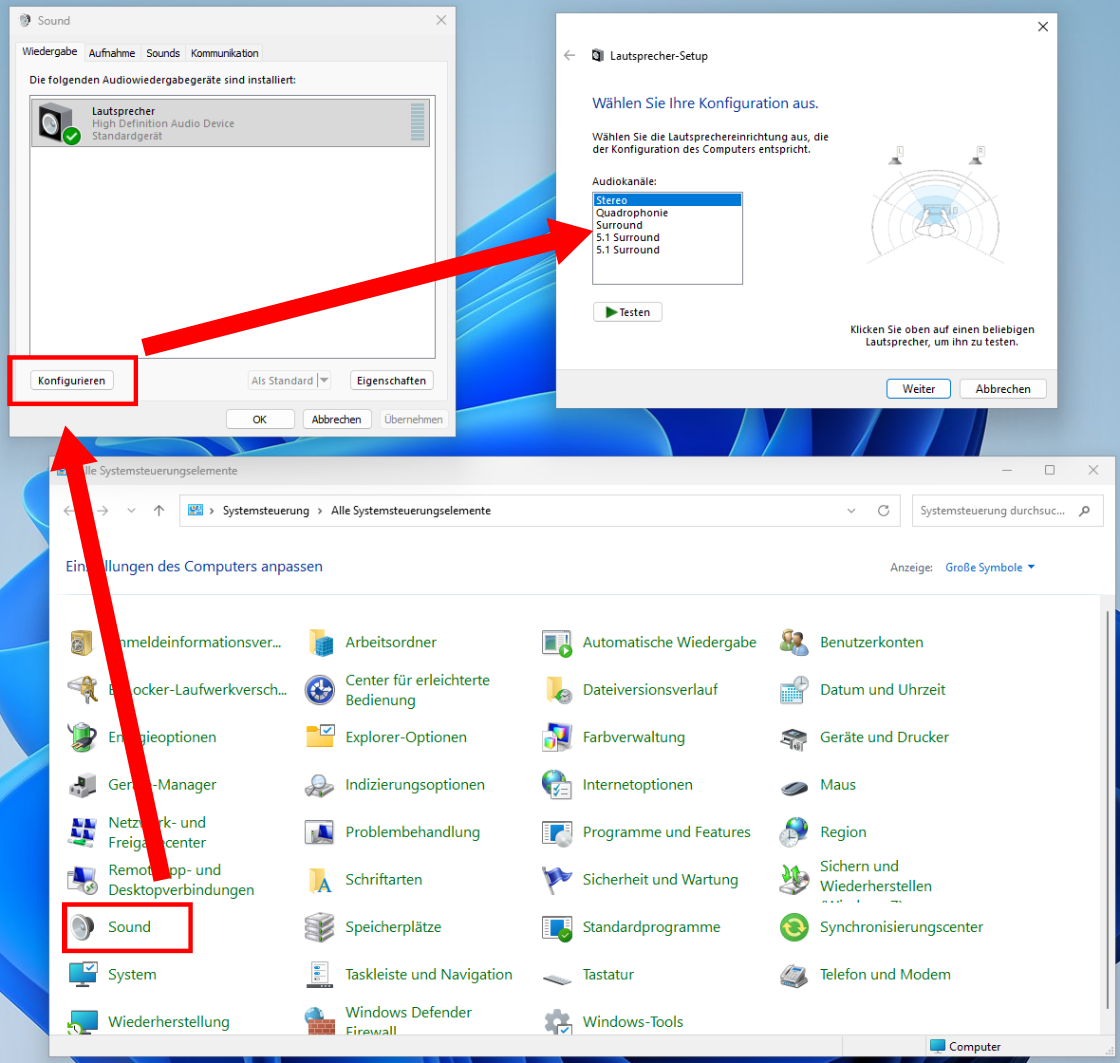Viewport: 1120px width, 1063px height.
Task: Click the Benutzerkonten users icon
Action: (793, 642)
